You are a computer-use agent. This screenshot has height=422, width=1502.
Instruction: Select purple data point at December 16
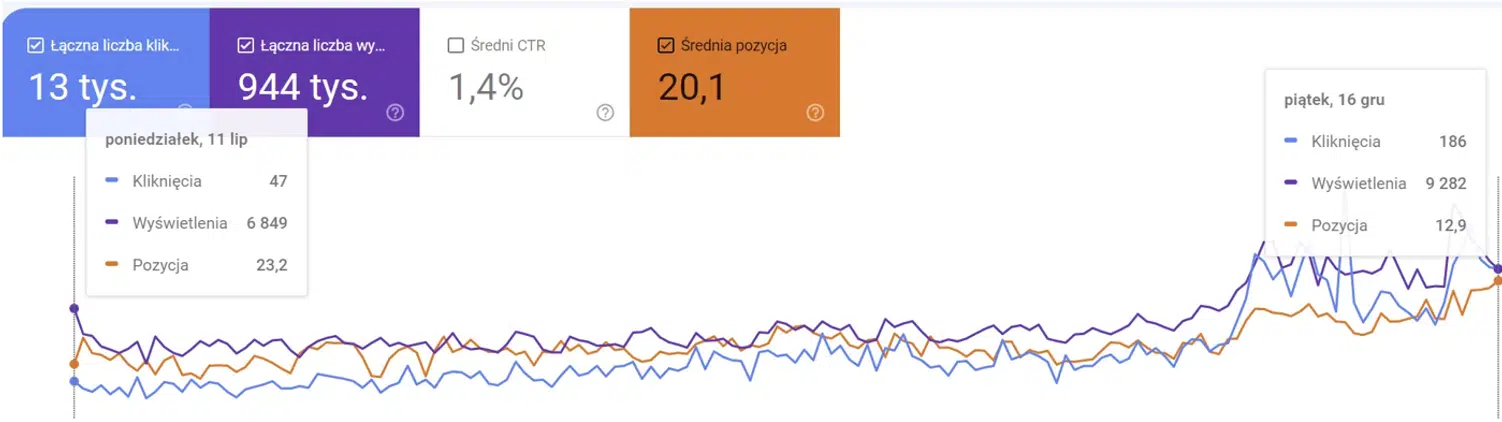1497,268
